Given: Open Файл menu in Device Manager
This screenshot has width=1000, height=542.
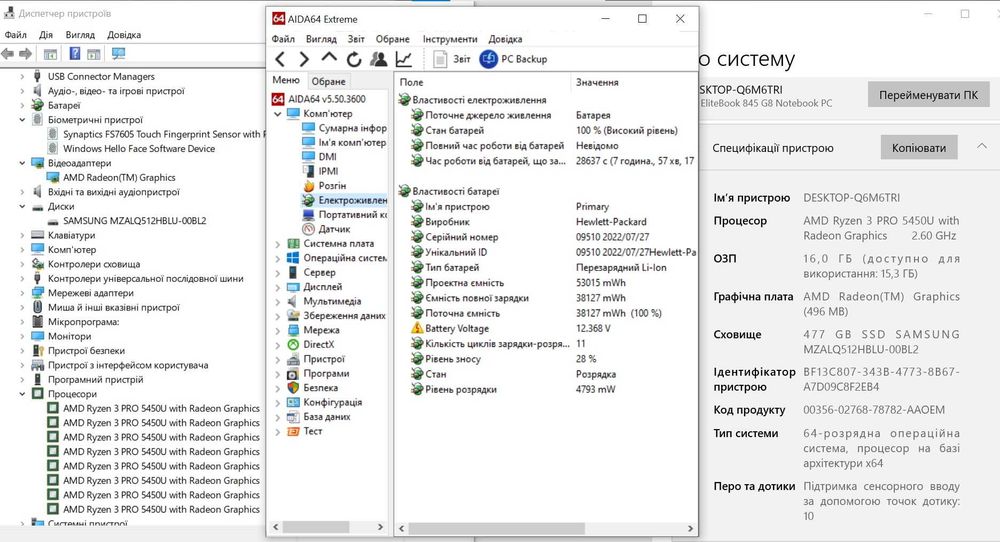Looking at the screenshot, I should point(15,35).
